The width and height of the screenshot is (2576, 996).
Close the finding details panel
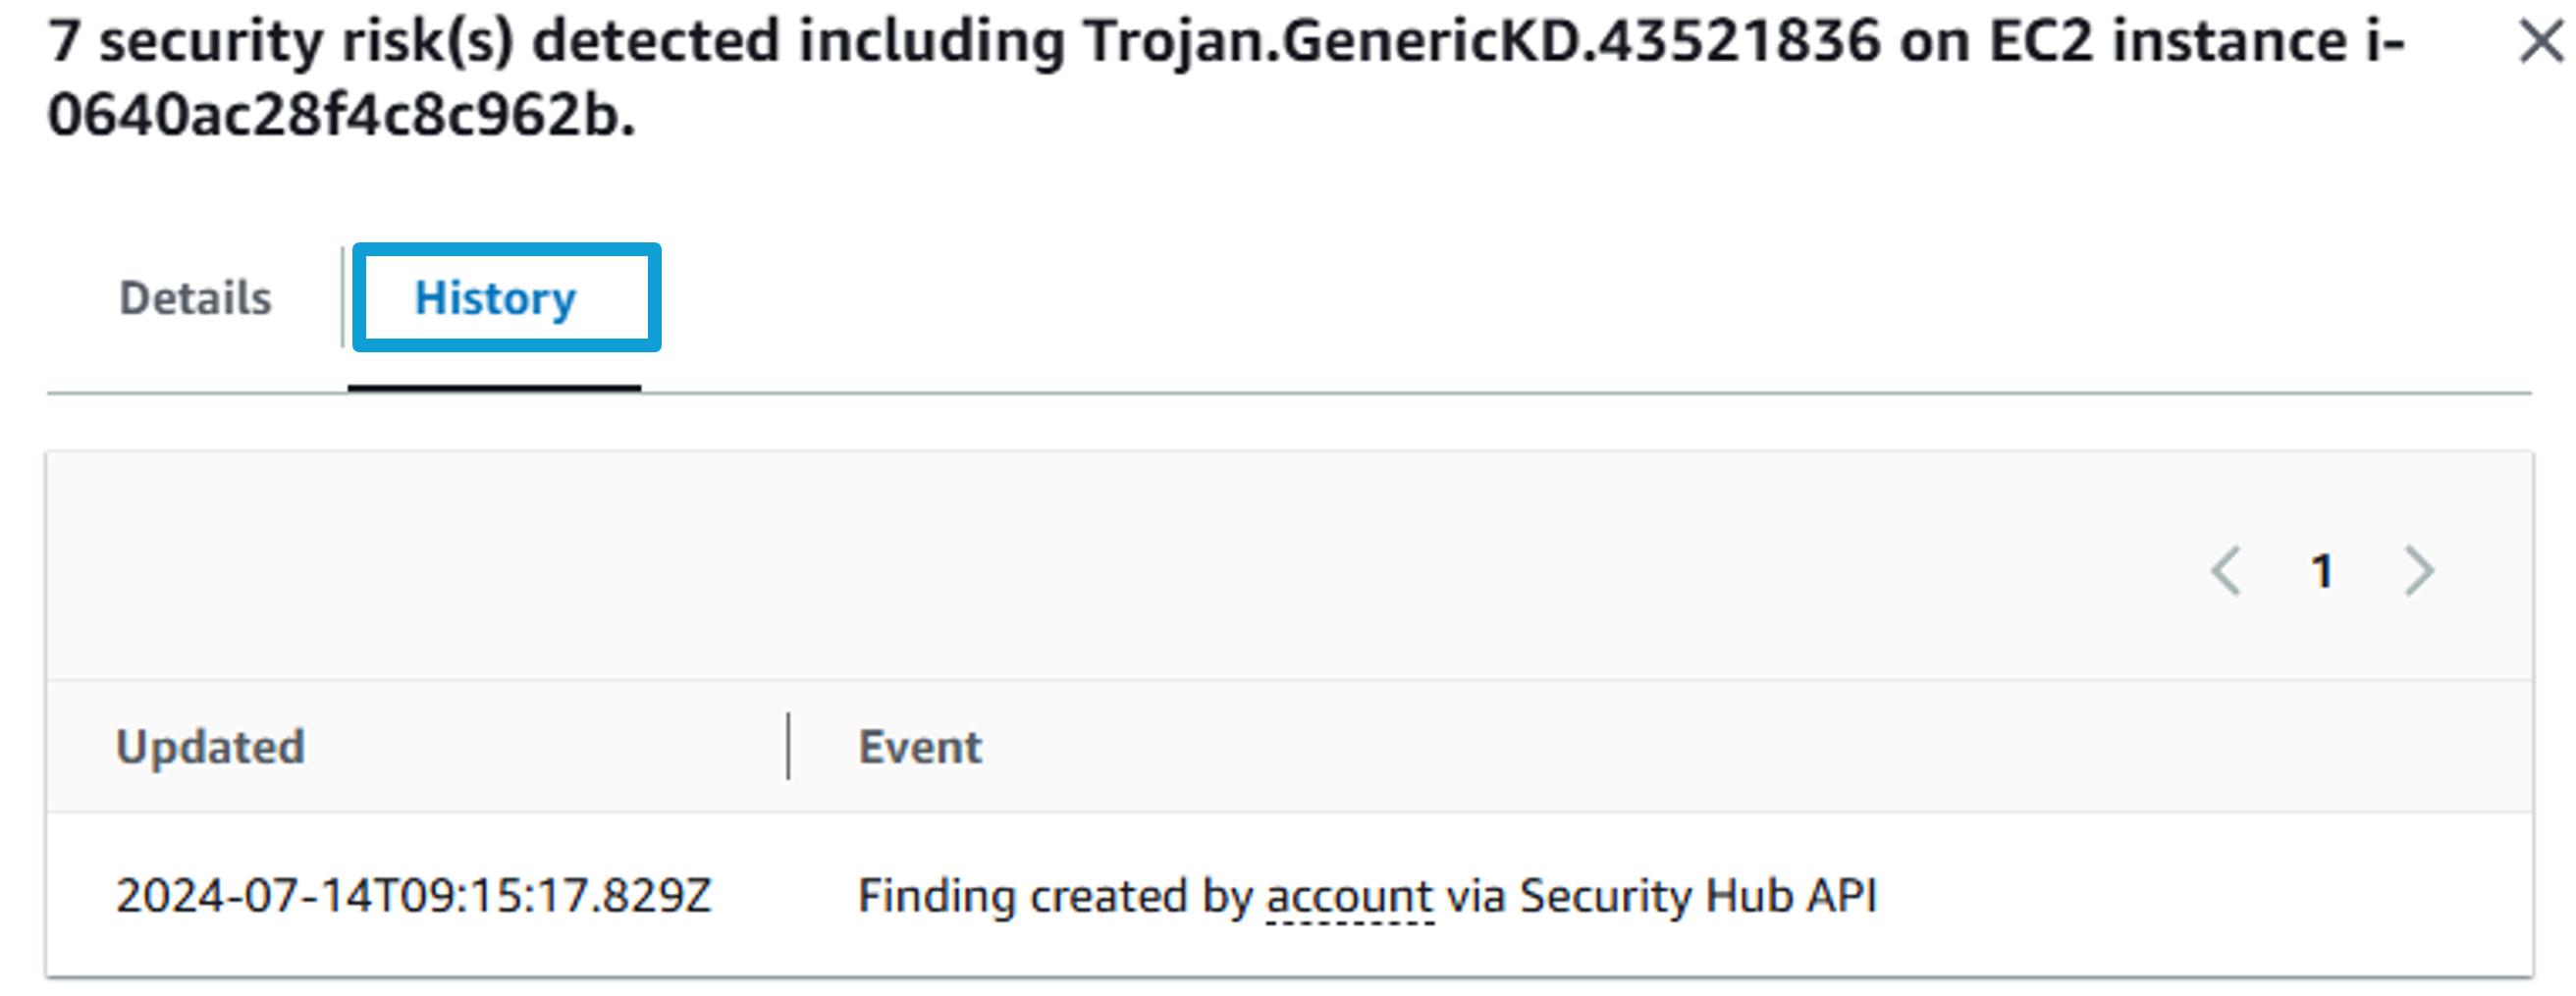(2538, 43)
